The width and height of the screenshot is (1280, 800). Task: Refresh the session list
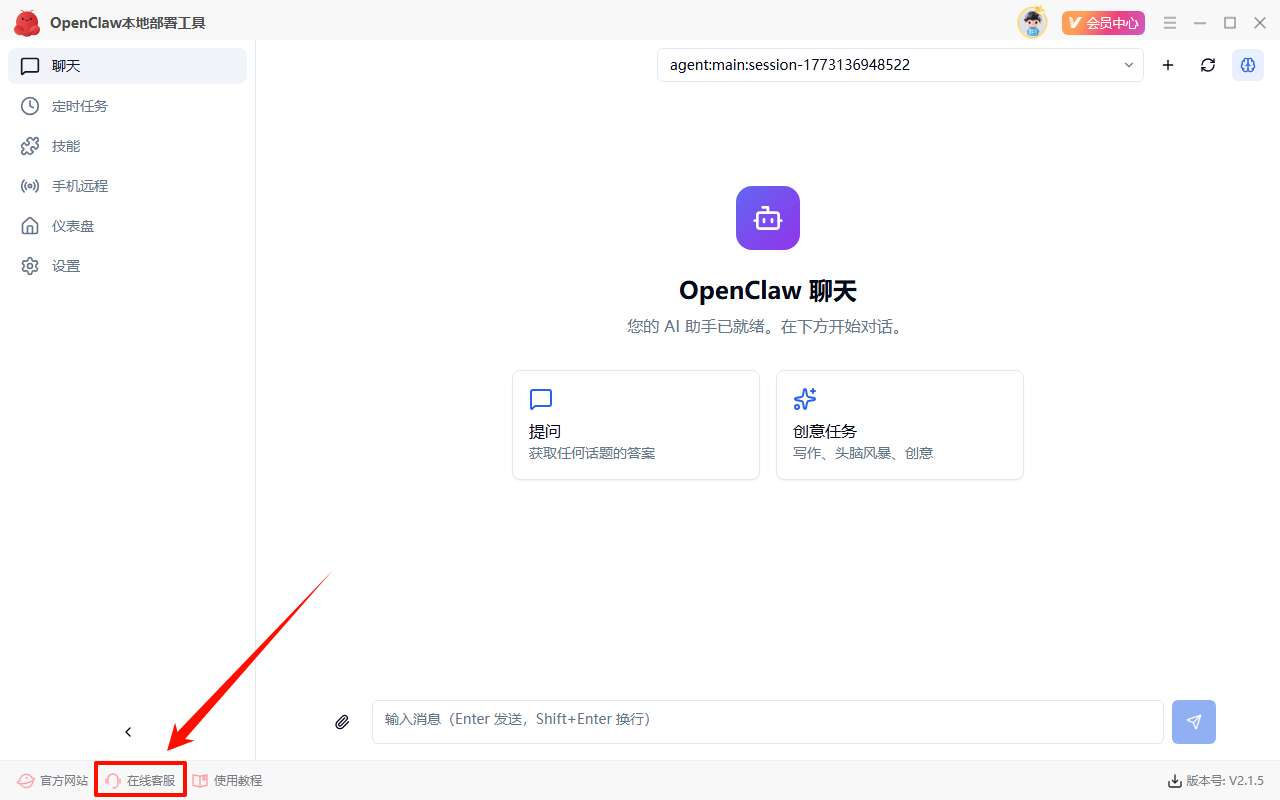[1207, 65]
